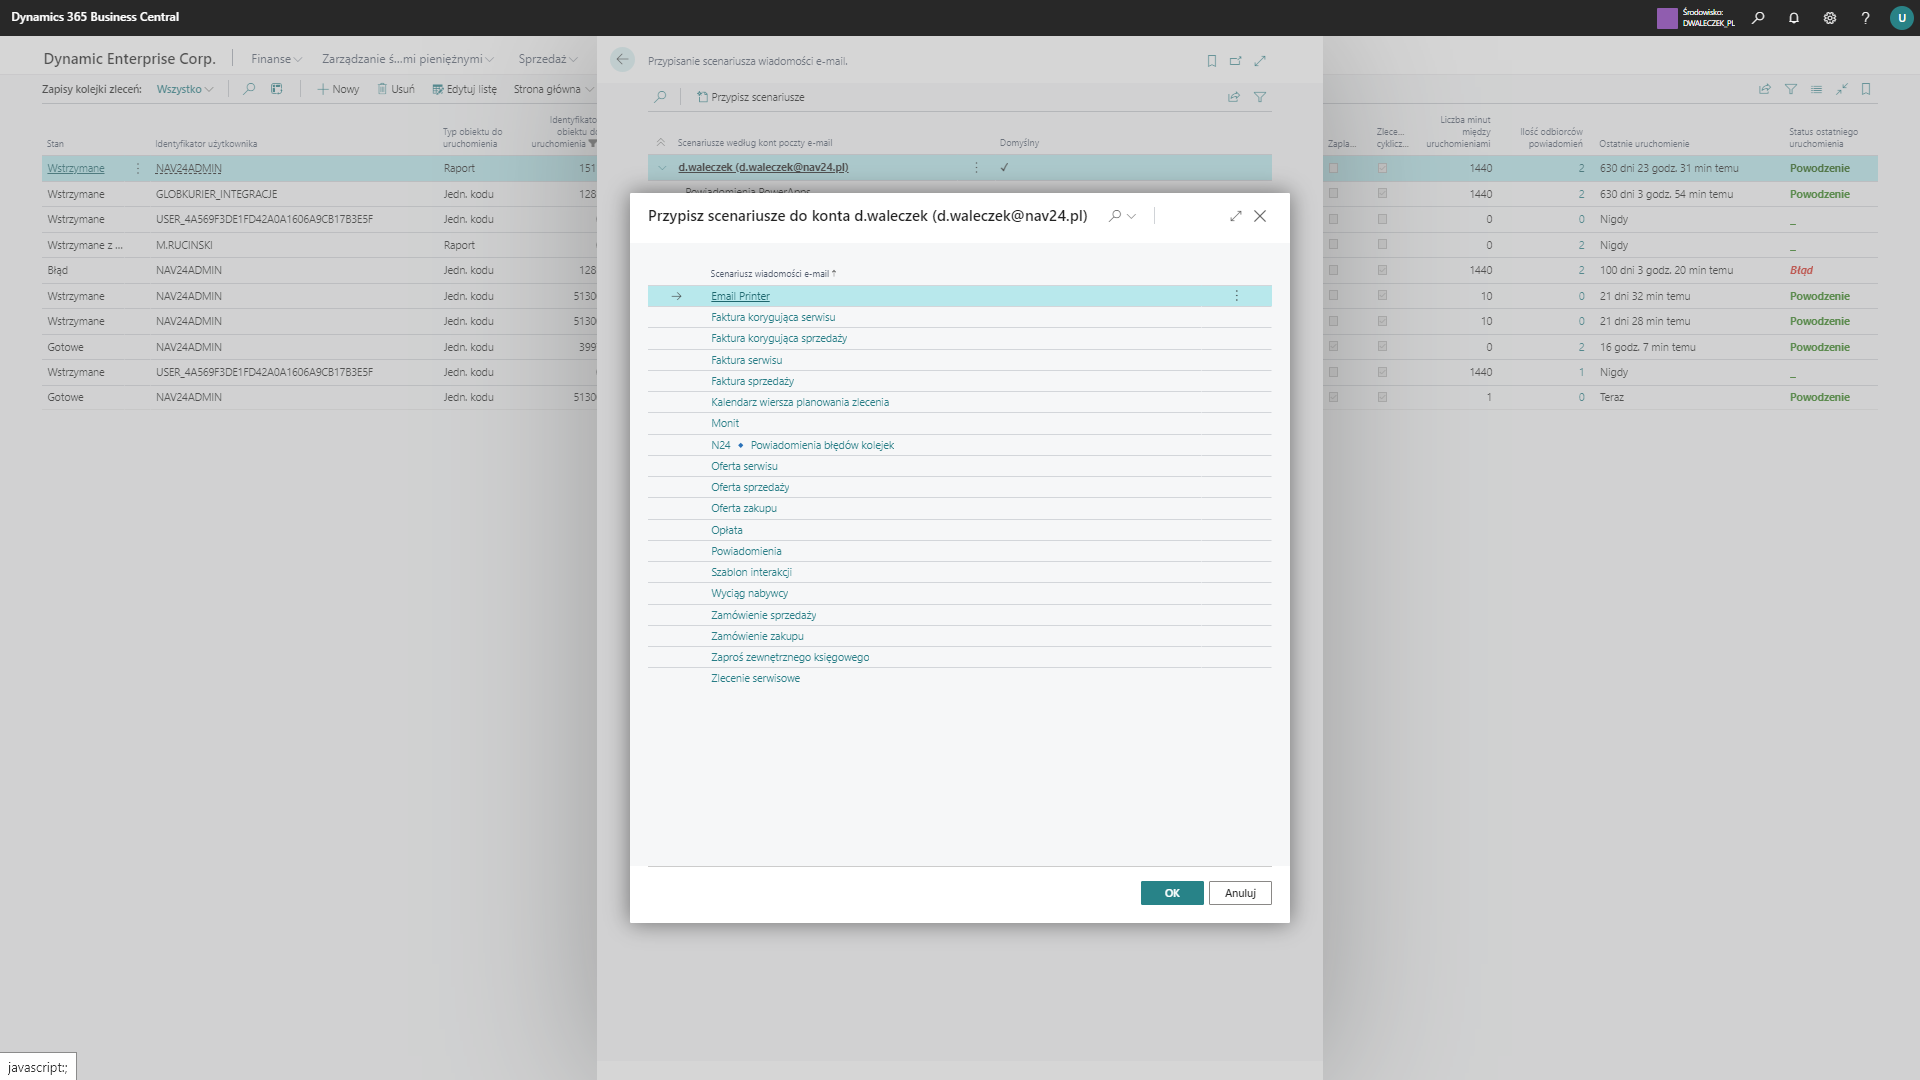Image resolution: width=1920 pixels, height=1080 pixels.
Task: Expand Zarządzanie środkami pieniężnymi menu
Action: 408,59
